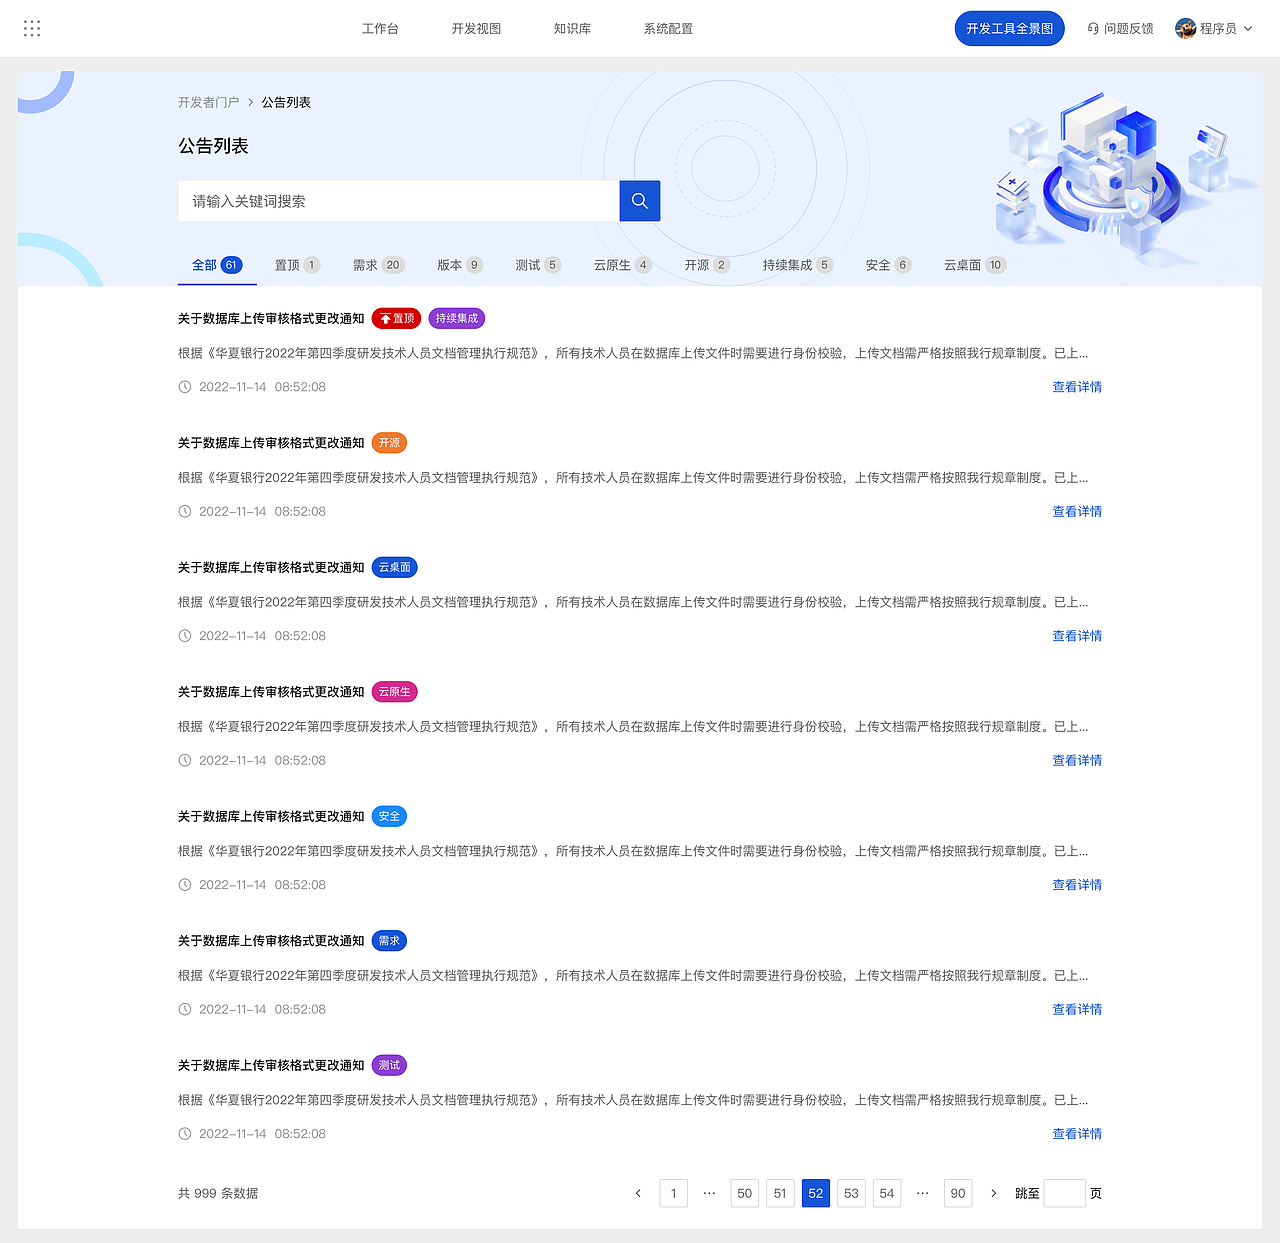1280x1243 pixels.
Task: Open notice title tagged 测试
Action: pos(271,1066)
